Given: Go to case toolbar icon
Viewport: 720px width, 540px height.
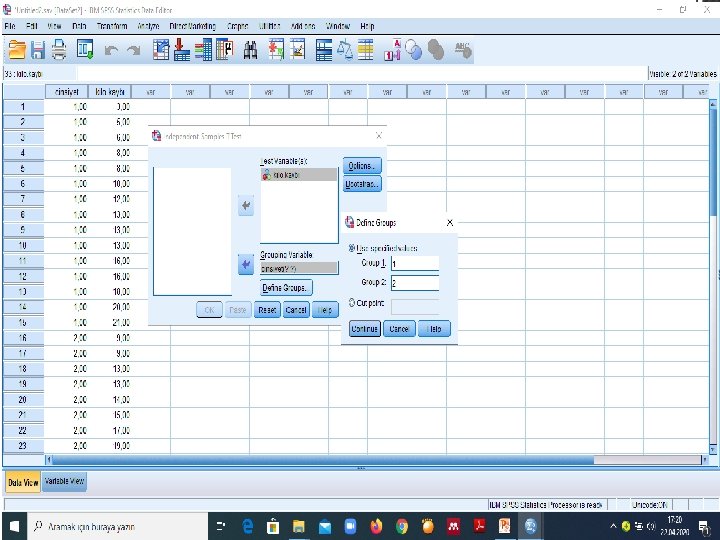Looking at the screenshot, I should click(161, 50).
